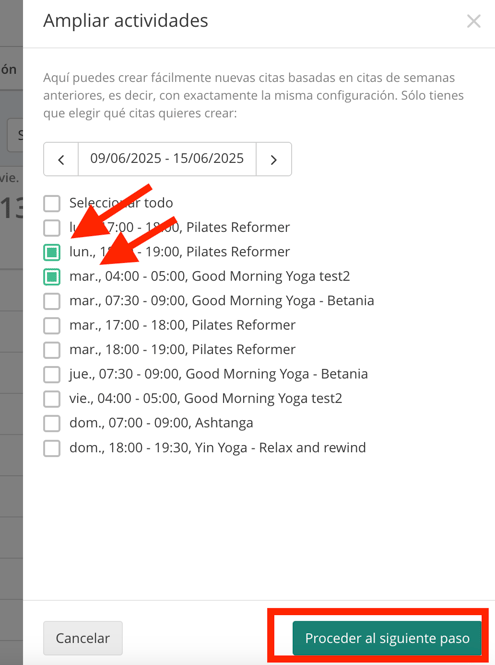
Task: Check dom. 18:00 Yin Yoga Relax and rewind
Action: [52, 448]
